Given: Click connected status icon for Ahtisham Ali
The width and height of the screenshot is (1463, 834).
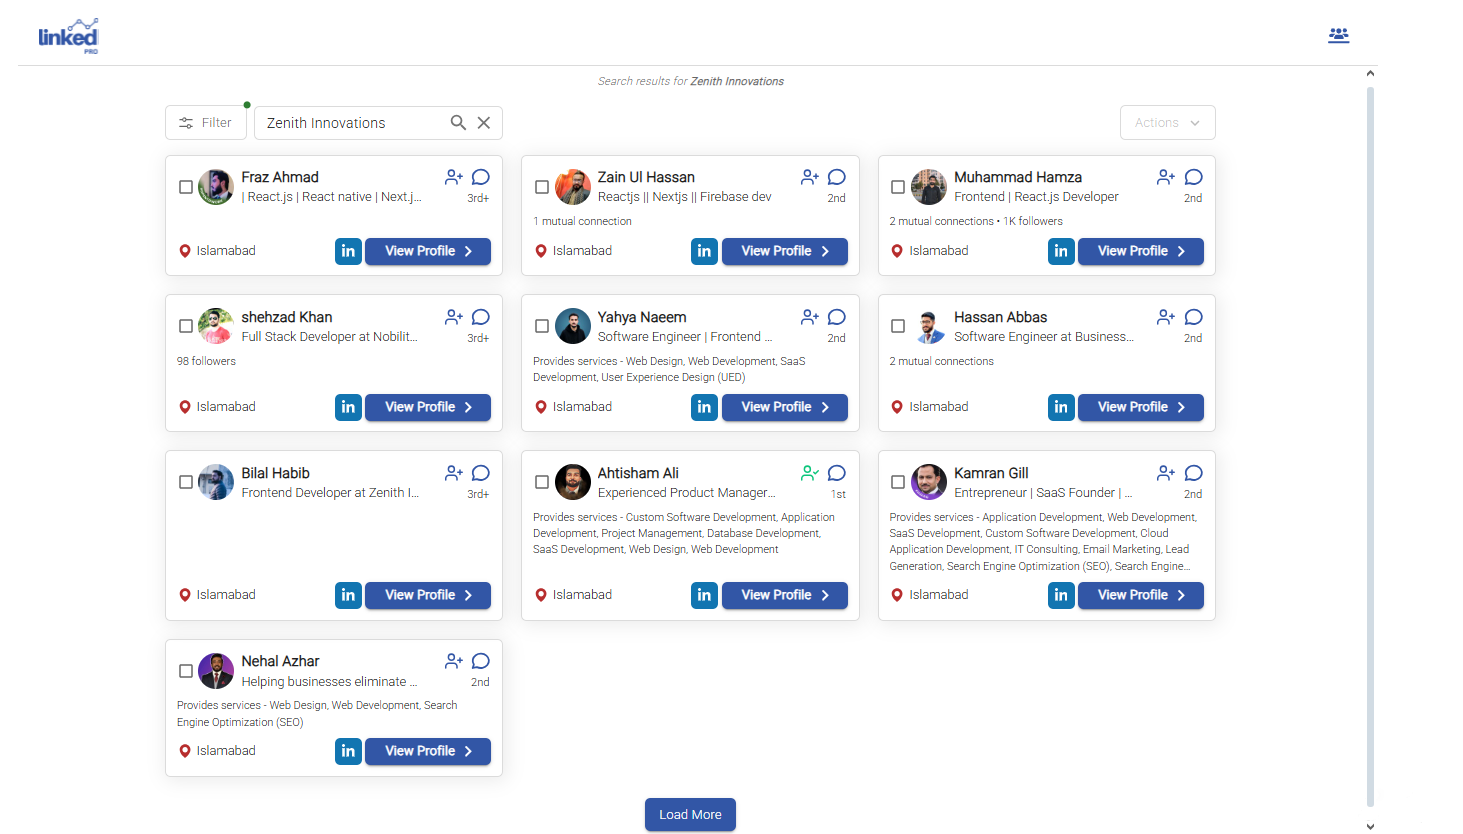Looking at the screenshot, I should pos(809,473).
